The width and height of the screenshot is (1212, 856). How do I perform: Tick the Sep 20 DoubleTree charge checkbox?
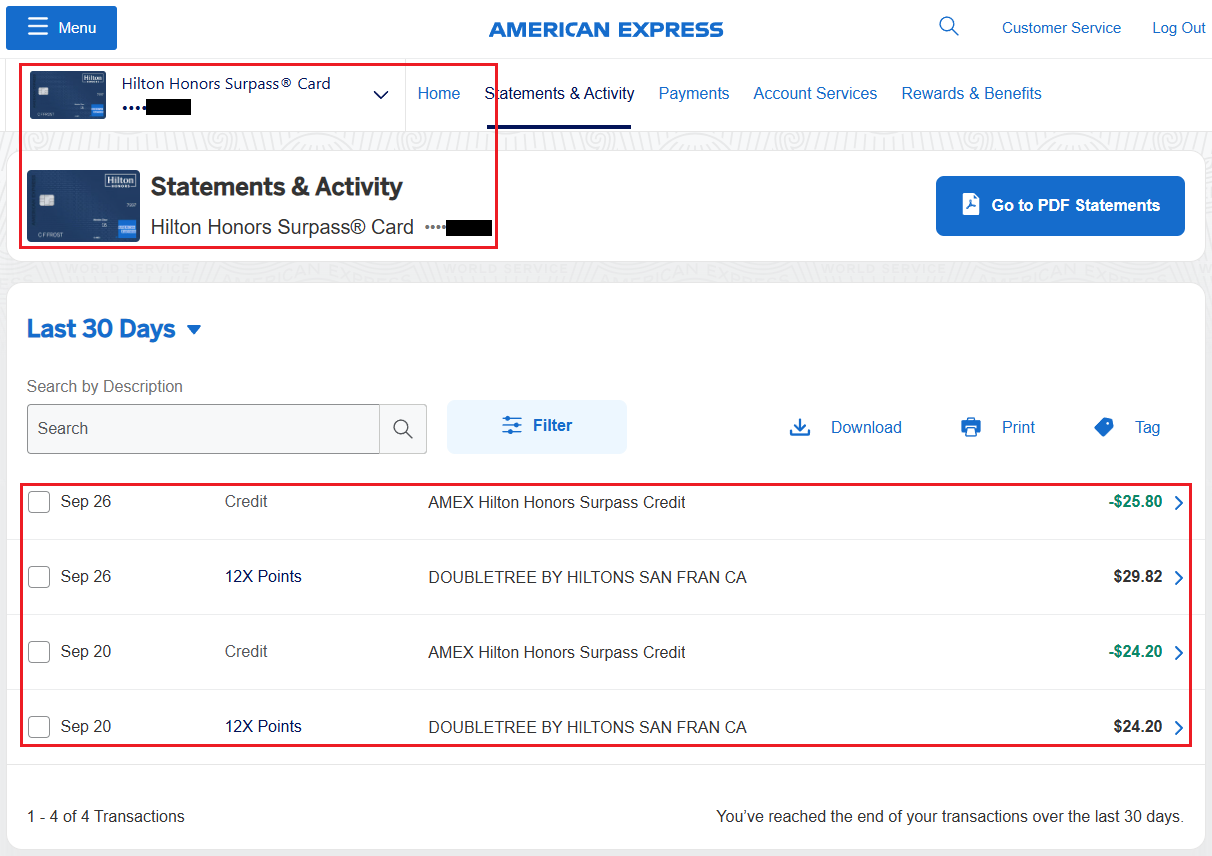[39, 727]
